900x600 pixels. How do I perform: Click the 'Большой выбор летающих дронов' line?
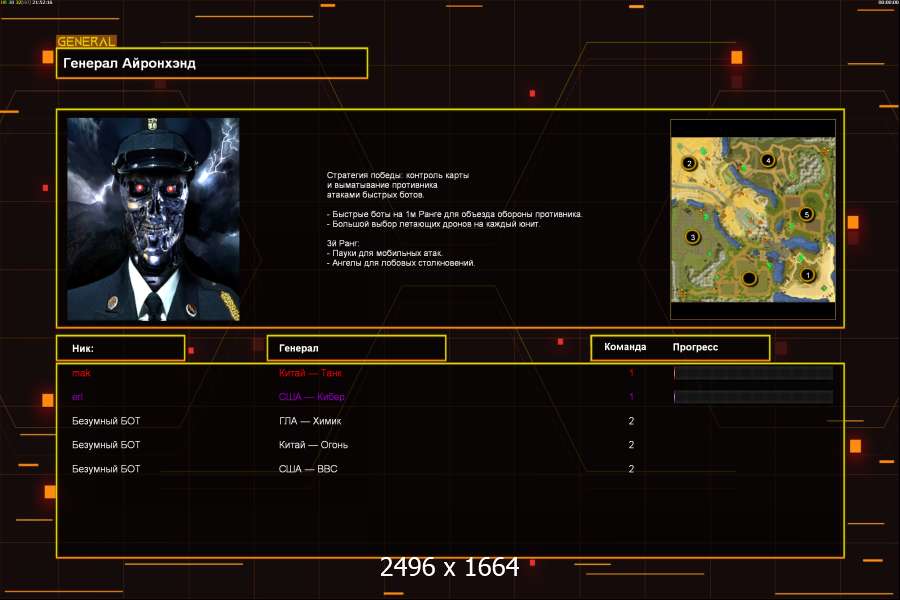tap(433, 224)
